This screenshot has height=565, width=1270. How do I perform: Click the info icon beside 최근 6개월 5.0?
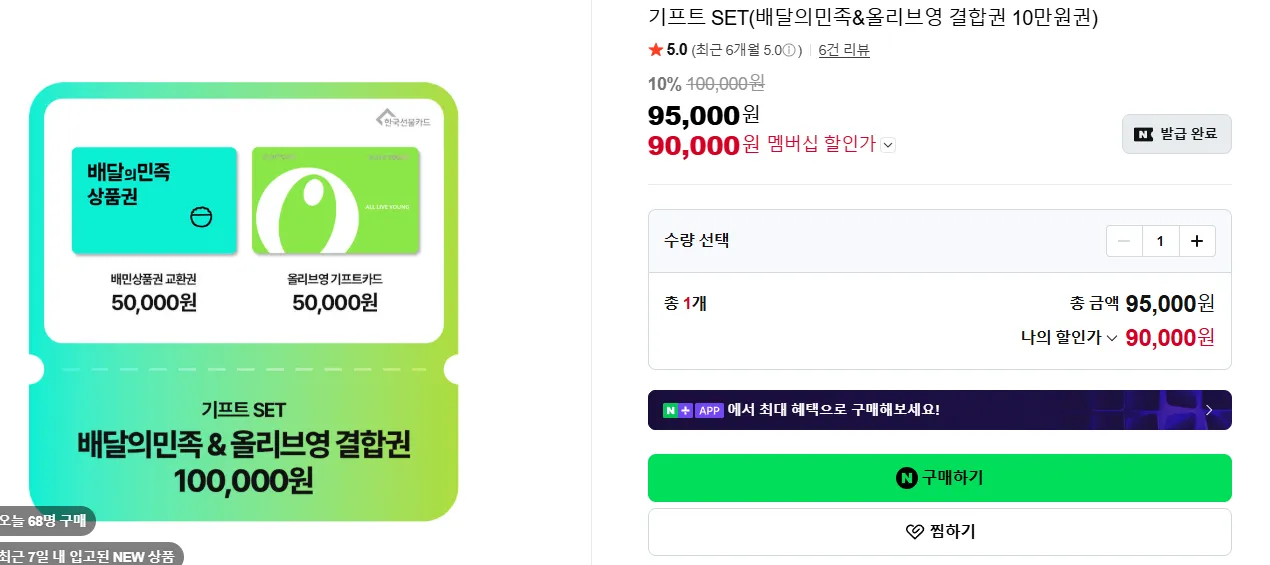[789, 50]
